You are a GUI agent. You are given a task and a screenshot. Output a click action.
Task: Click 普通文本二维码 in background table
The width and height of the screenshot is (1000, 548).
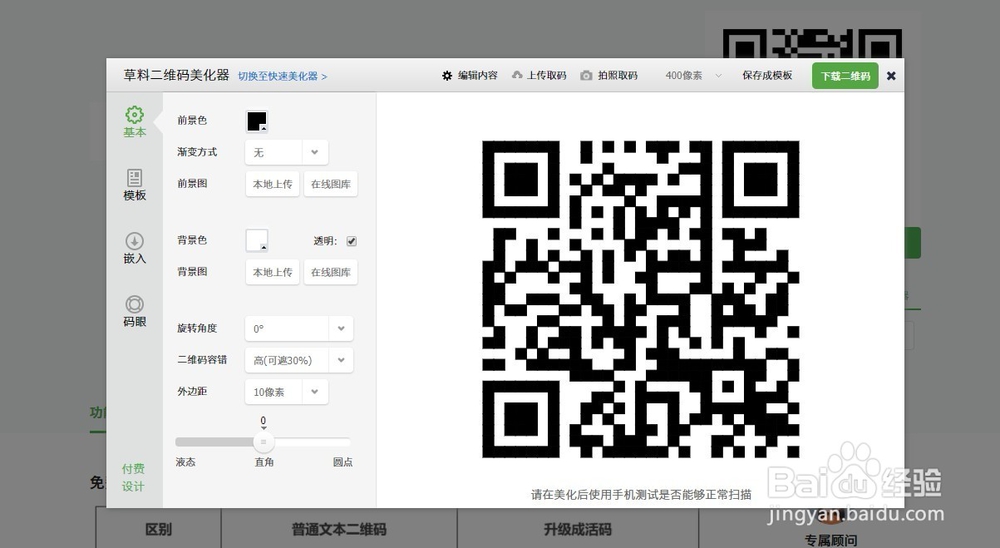tap(339, 529)
